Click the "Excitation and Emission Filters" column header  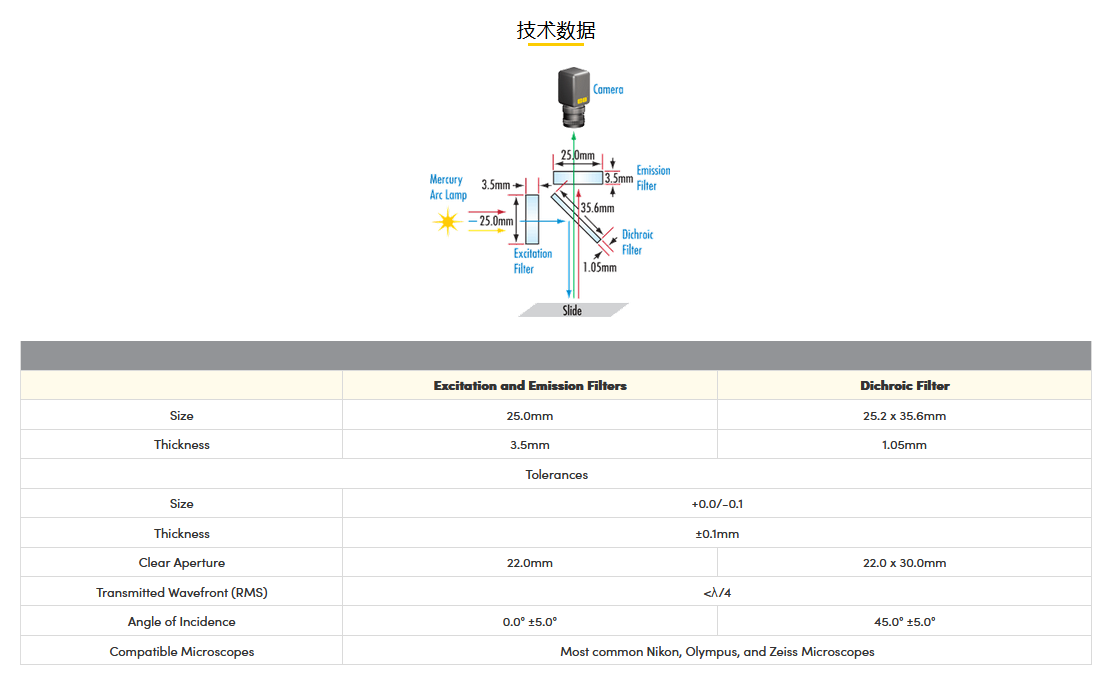click(530, 386)
